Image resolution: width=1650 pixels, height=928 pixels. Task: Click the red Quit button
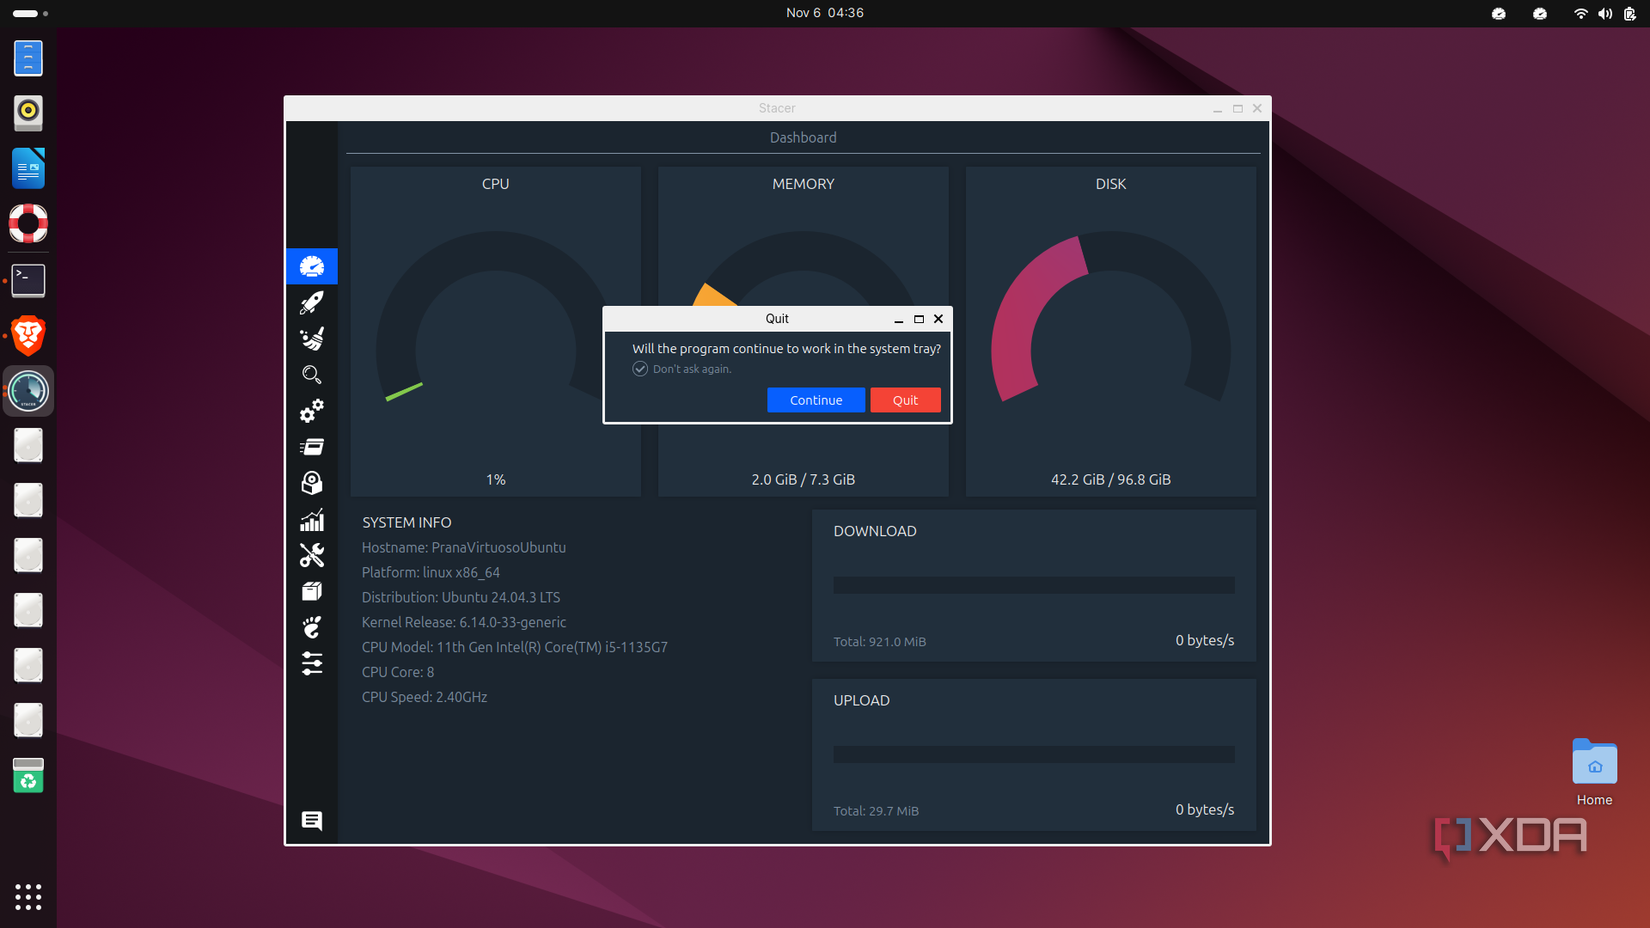905,400
